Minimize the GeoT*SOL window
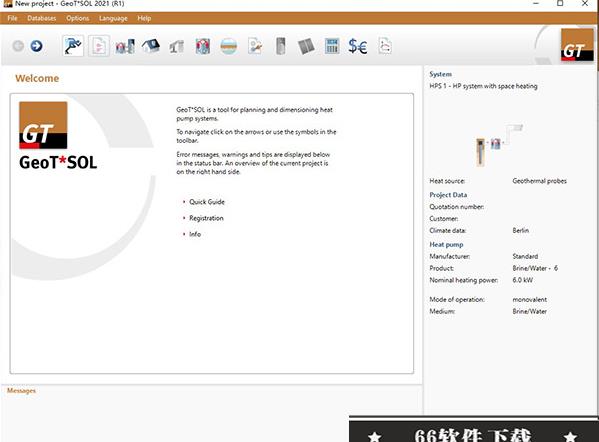 [536, 3]
